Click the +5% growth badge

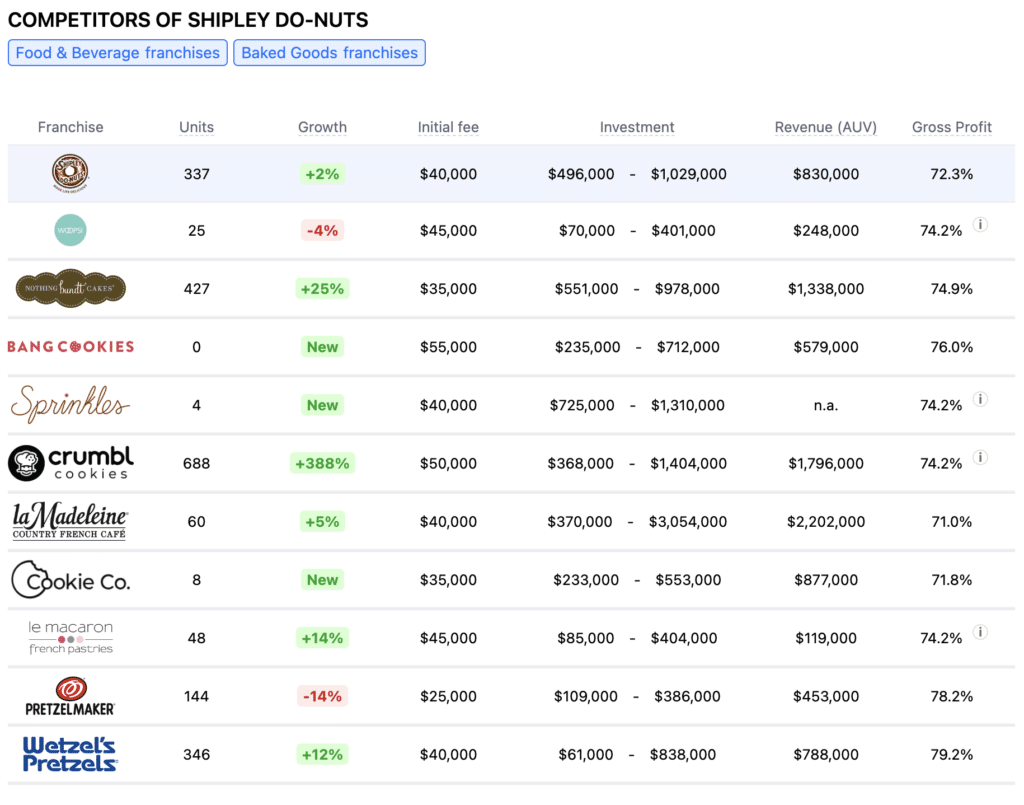pyautogui.click(x=323, y=522)
